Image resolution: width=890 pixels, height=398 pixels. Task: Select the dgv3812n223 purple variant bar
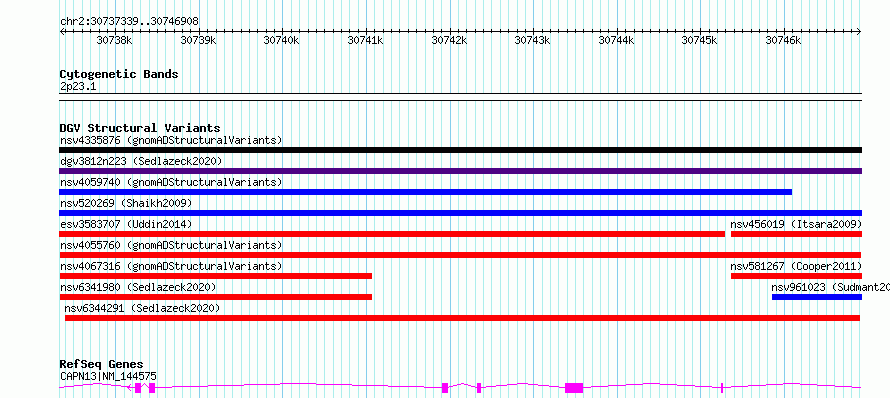pos(460,171)
